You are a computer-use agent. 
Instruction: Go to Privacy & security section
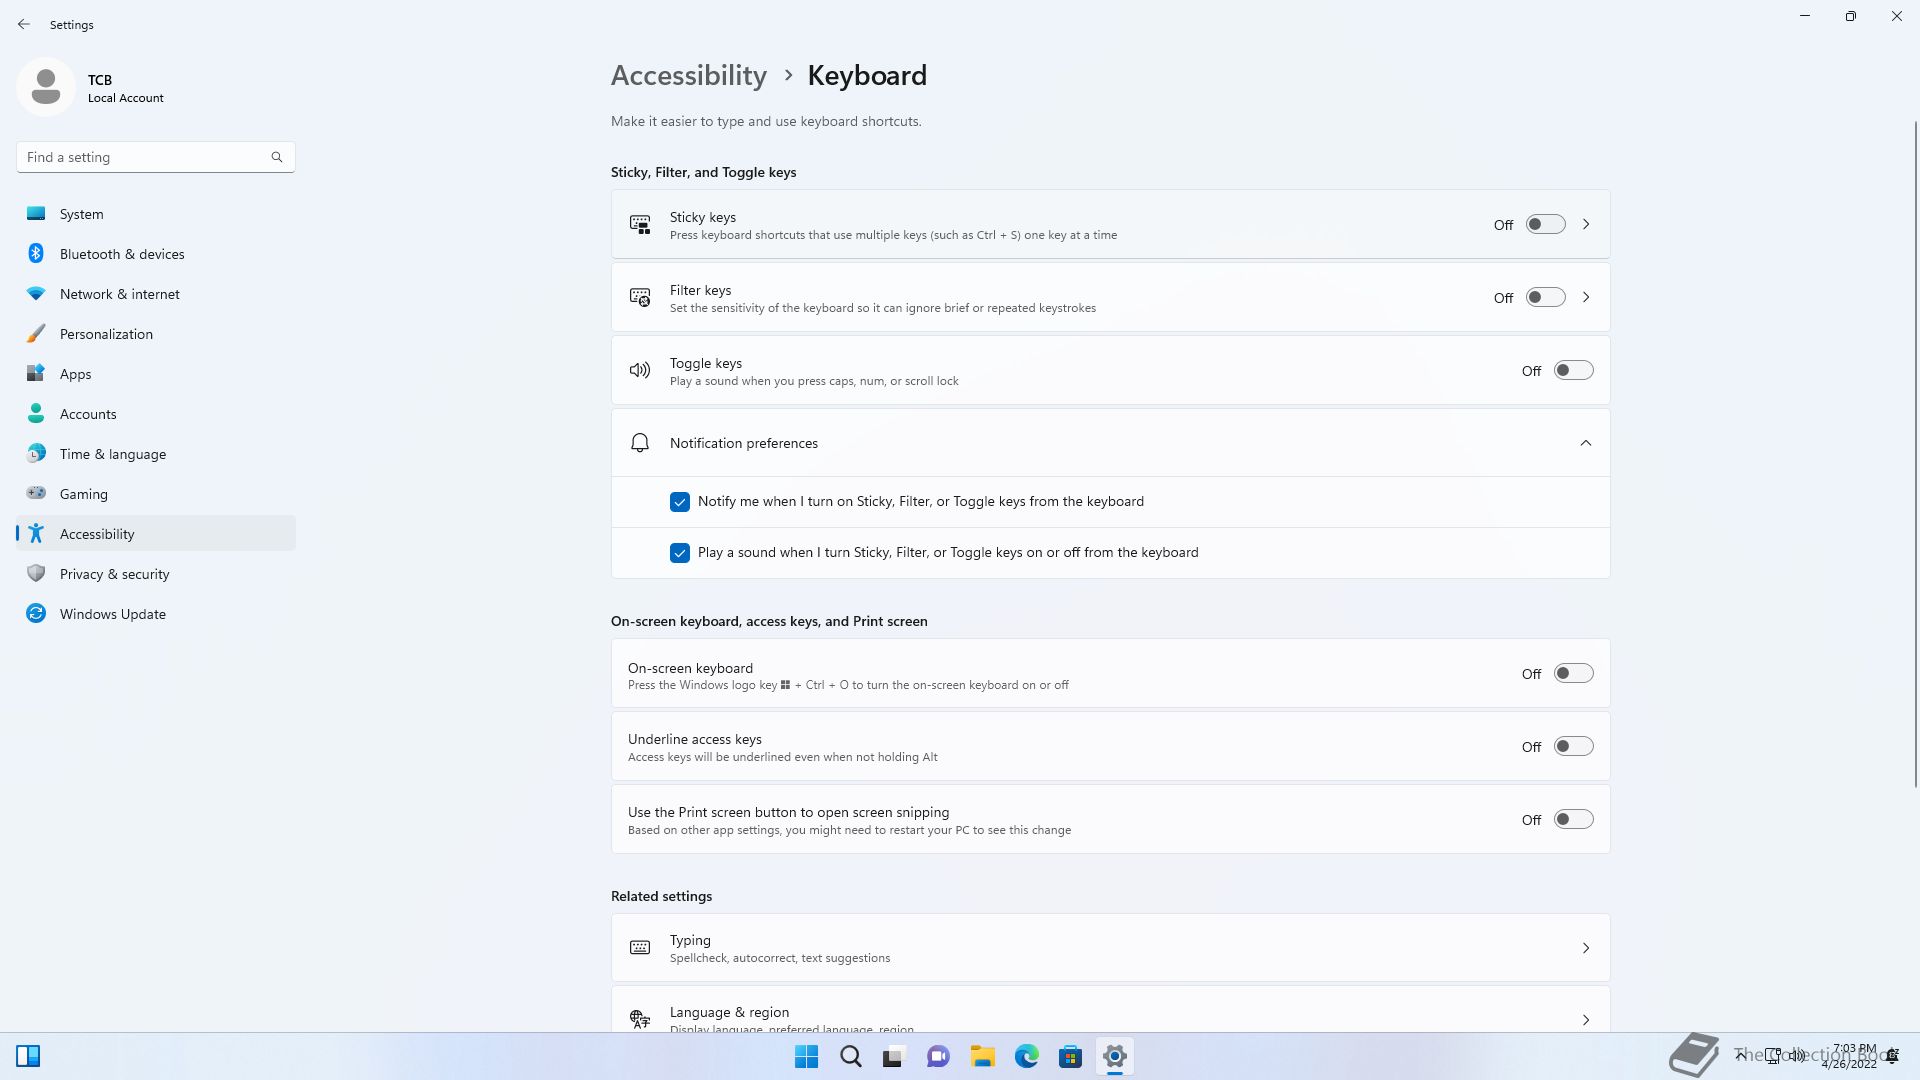pyautogui.click(x=114, y=574)
